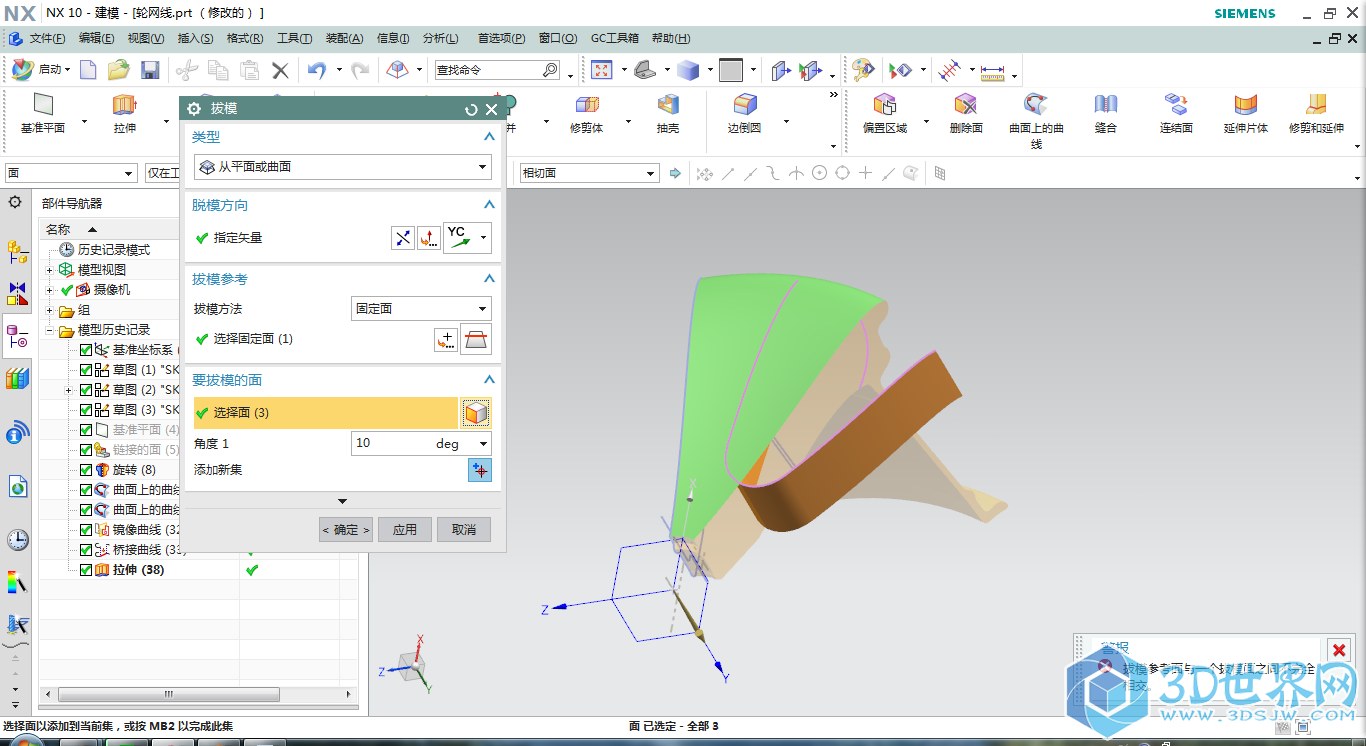This screenshot has width=1366, height=746.
Task: Choose the Trim Body (修剪体) tool
Action: click(x=587, y=113)
